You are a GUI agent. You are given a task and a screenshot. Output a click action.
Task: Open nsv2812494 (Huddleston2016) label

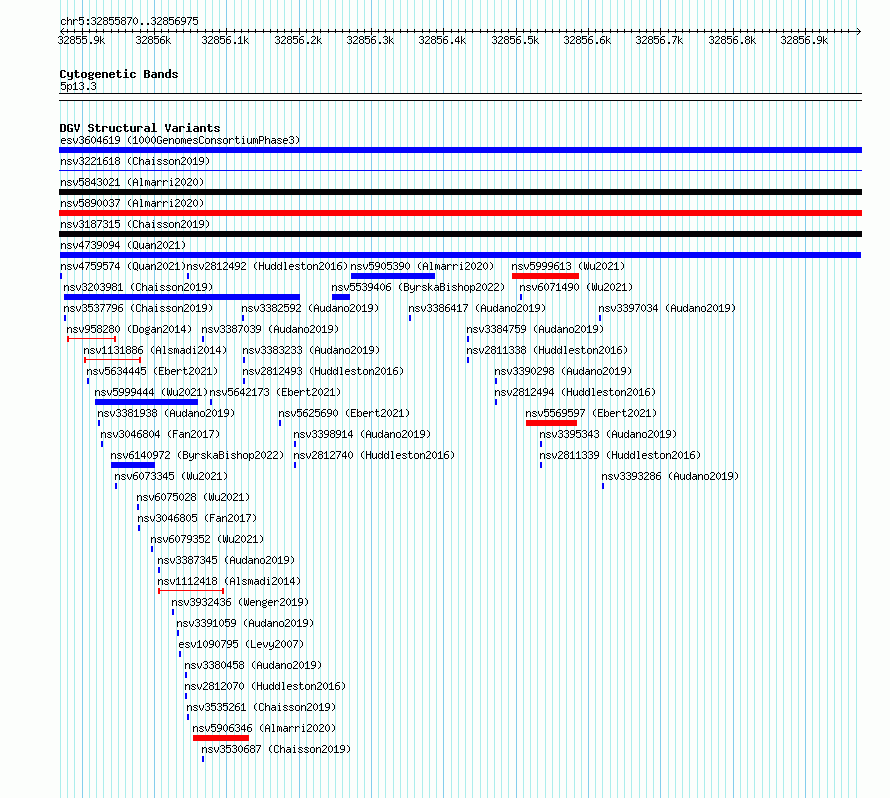tap(575, 392)
